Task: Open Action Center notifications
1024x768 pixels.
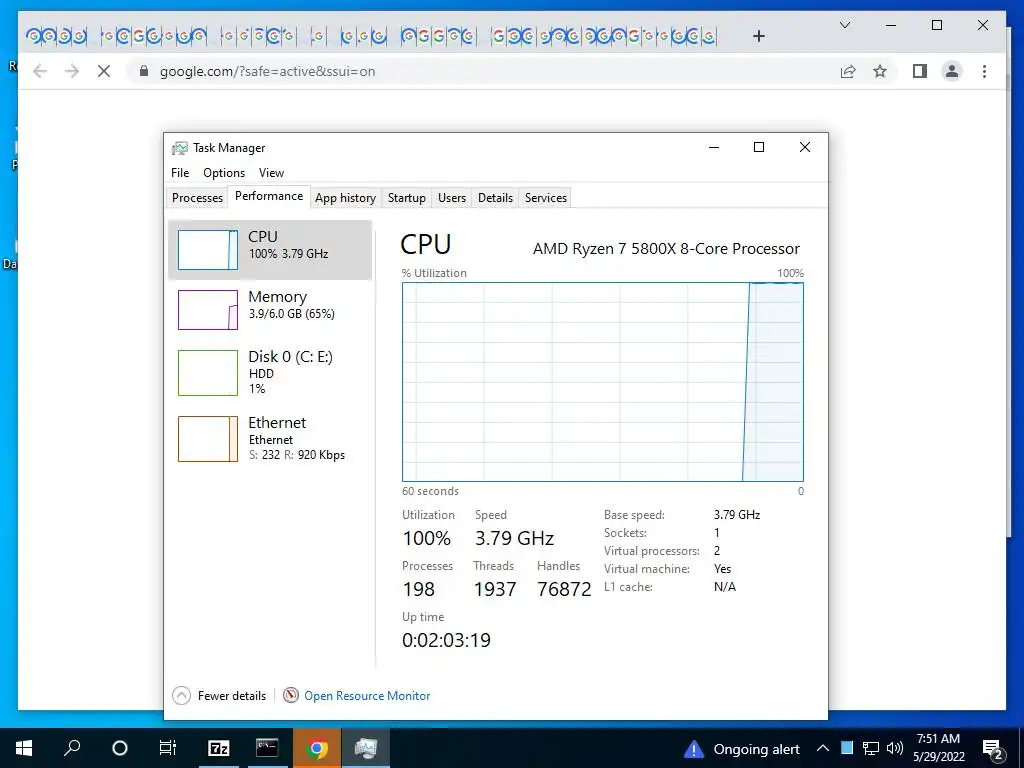Action: (993, 749)
